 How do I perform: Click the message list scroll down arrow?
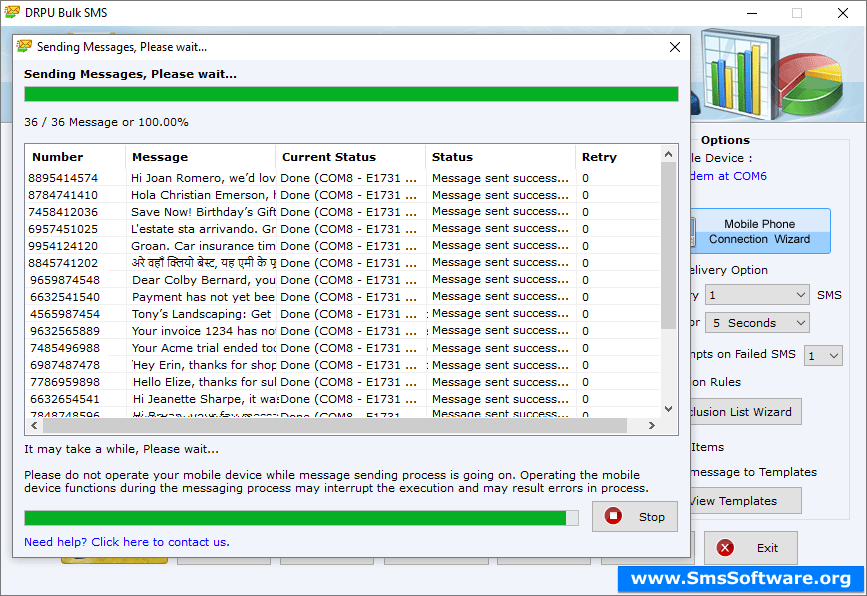coord(668,409)
